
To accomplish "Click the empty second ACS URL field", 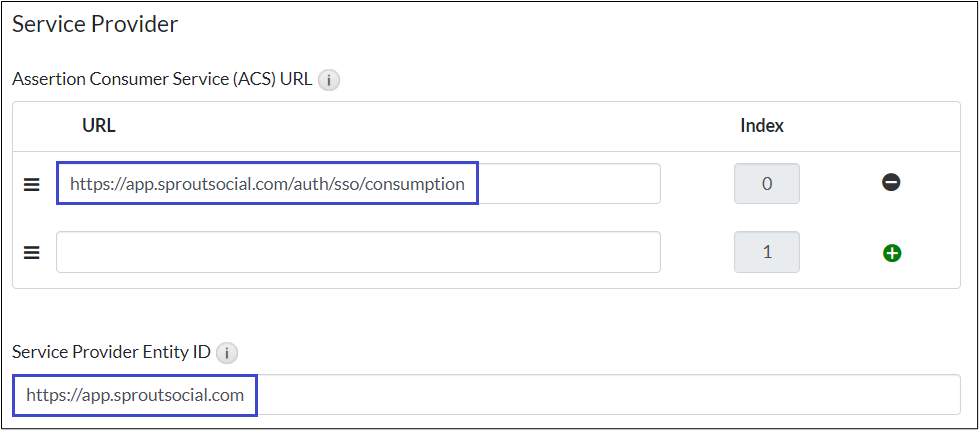I will pos(358,252).
